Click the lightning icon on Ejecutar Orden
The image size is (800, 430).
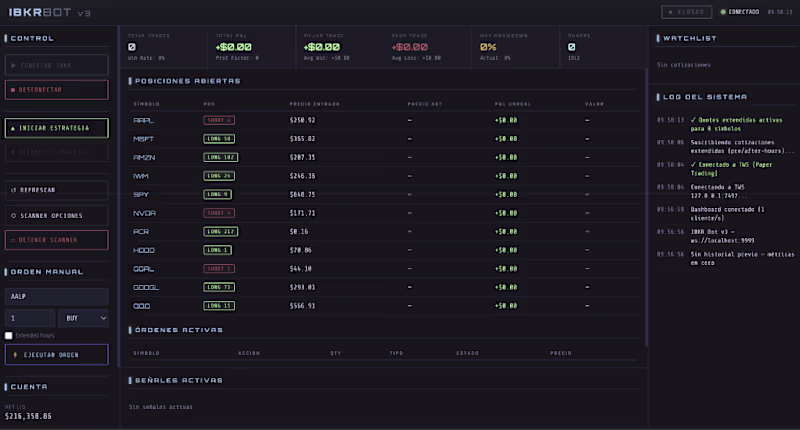coord(15,355)
